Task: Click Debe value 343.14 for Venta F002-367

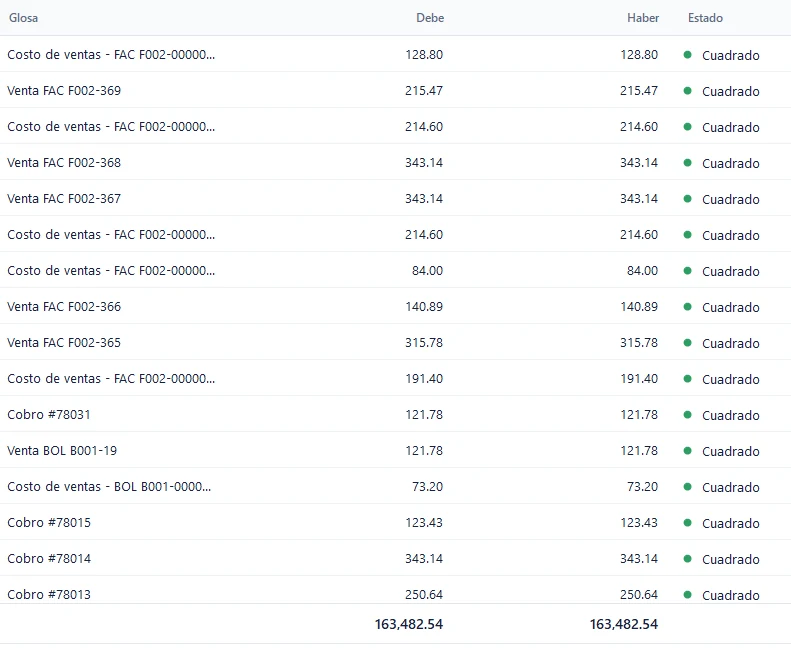Action: coord(424,199)
